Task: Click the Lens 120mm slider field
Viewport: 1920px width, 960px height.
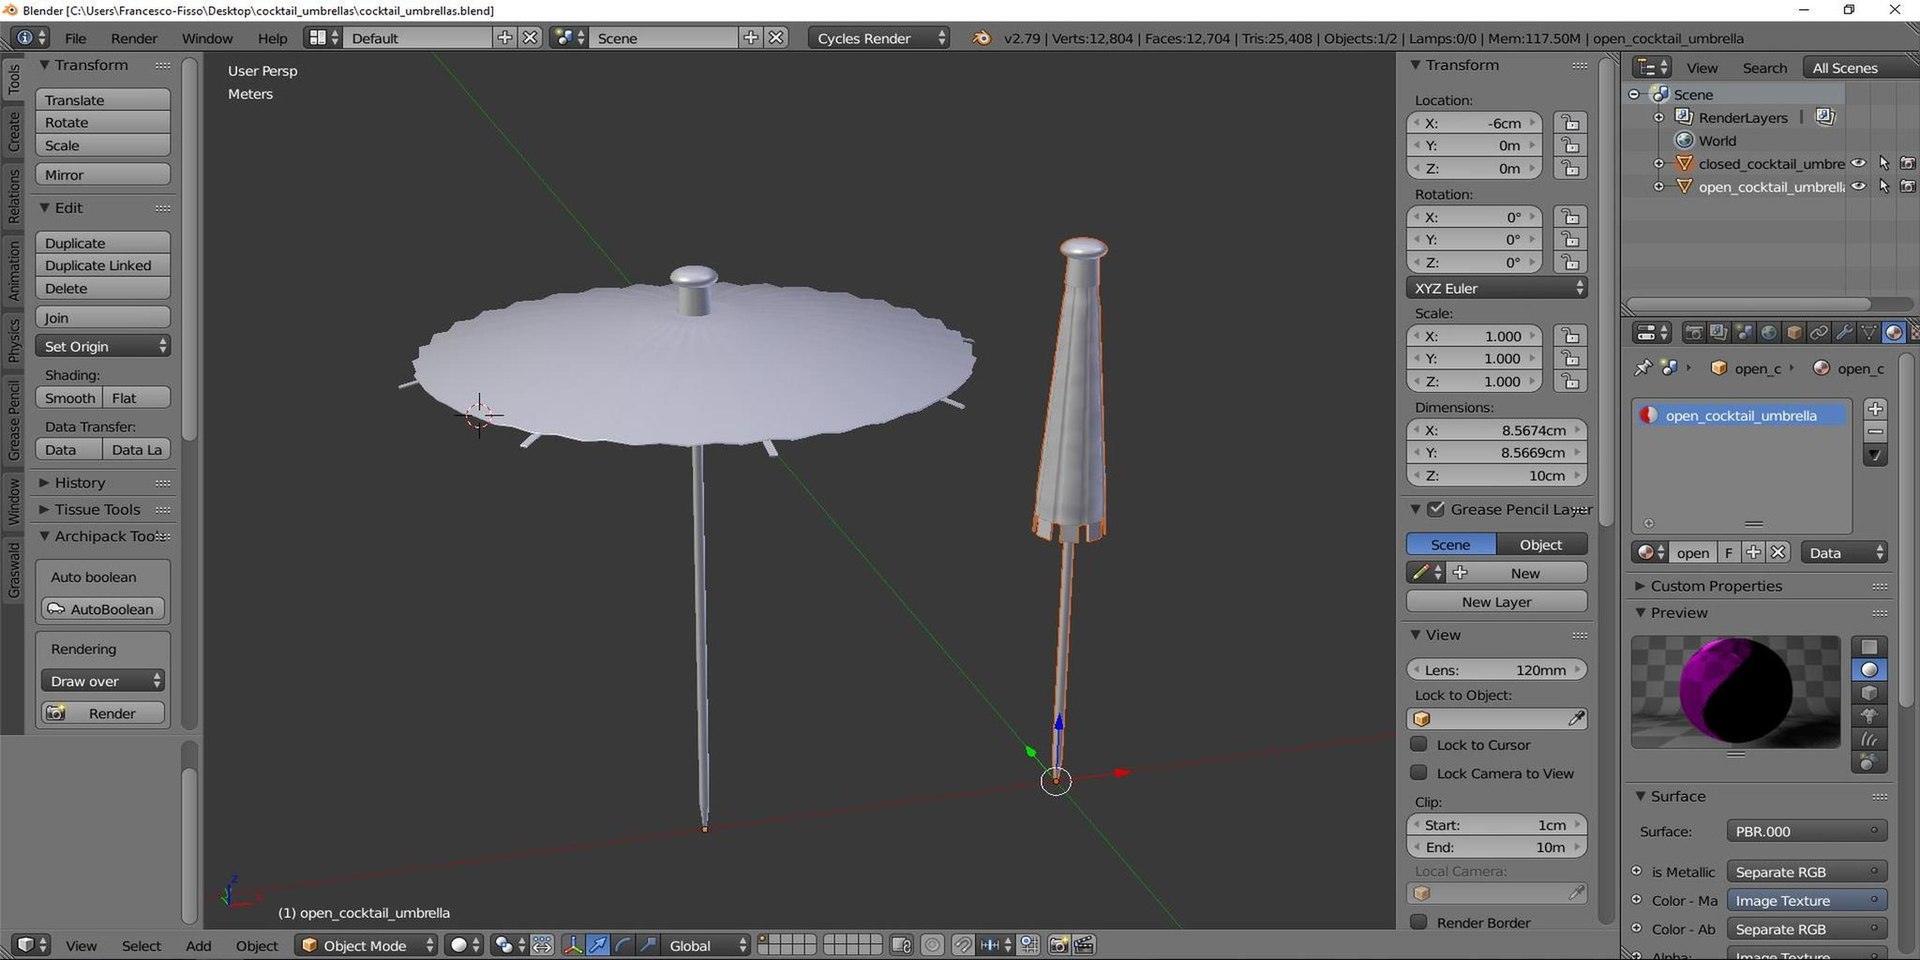Action: tap(1497, 670)
